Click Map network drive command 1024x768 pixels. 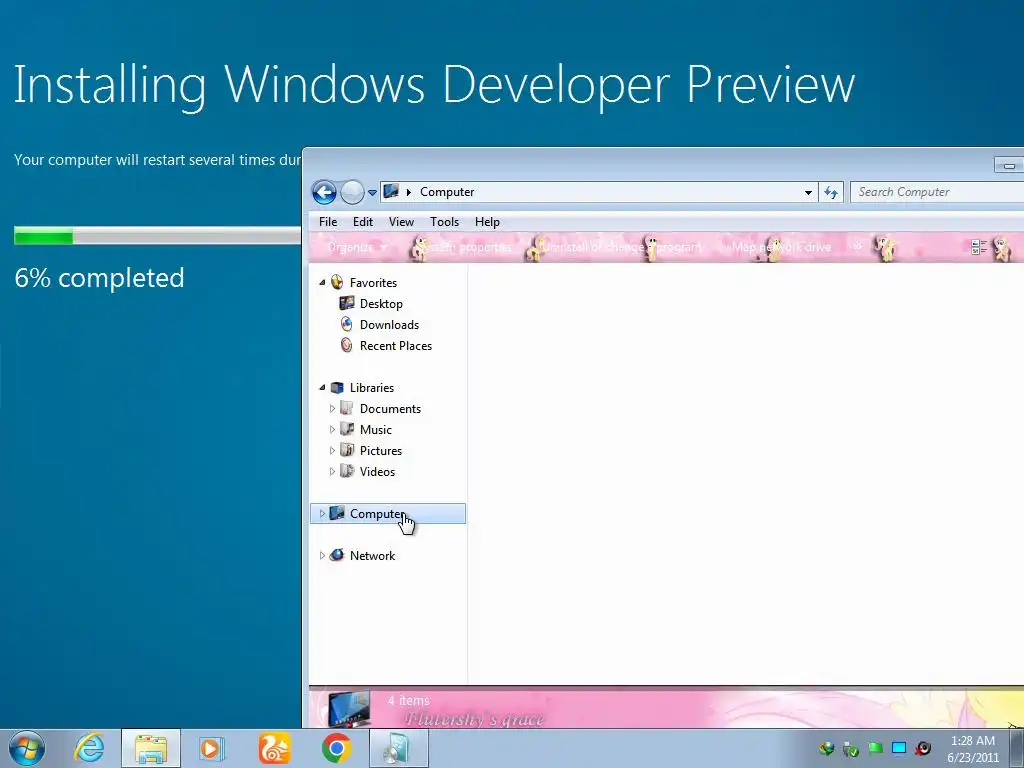tap(781, 247)
